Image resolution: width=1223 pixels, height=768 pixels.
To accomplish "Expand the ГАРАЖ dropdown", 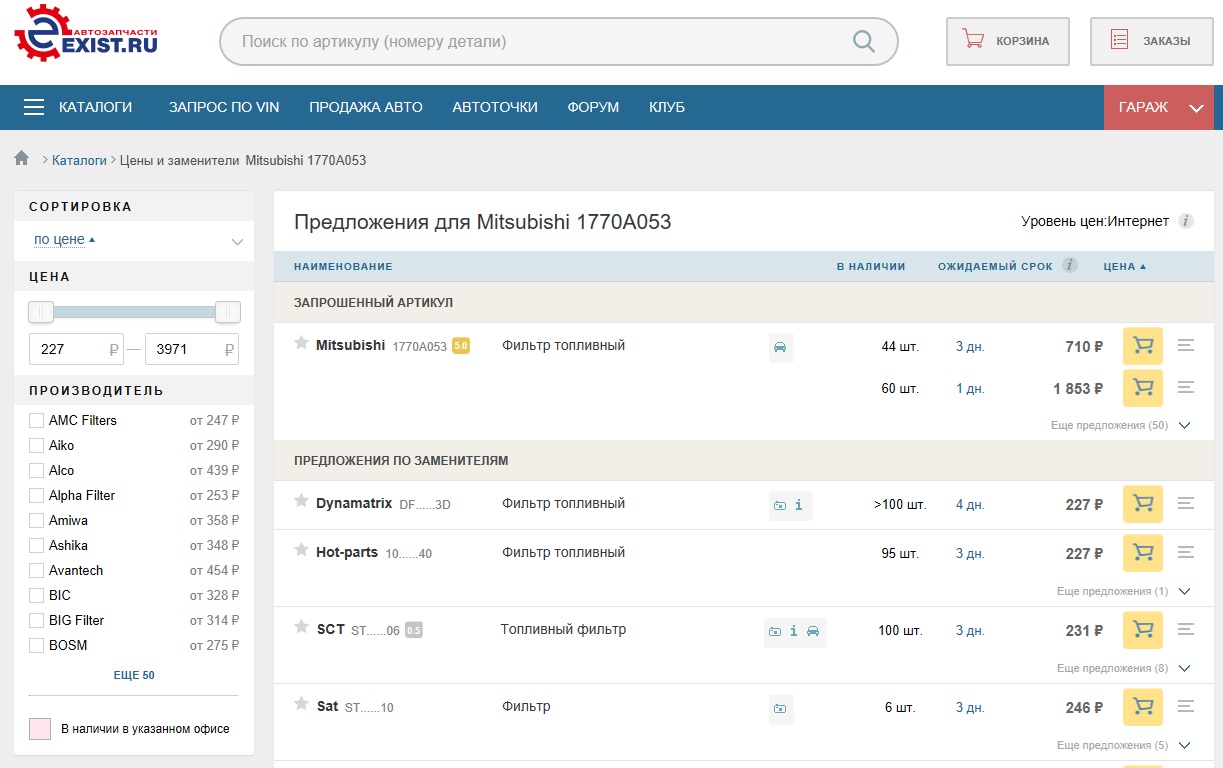I will 1196,108.
